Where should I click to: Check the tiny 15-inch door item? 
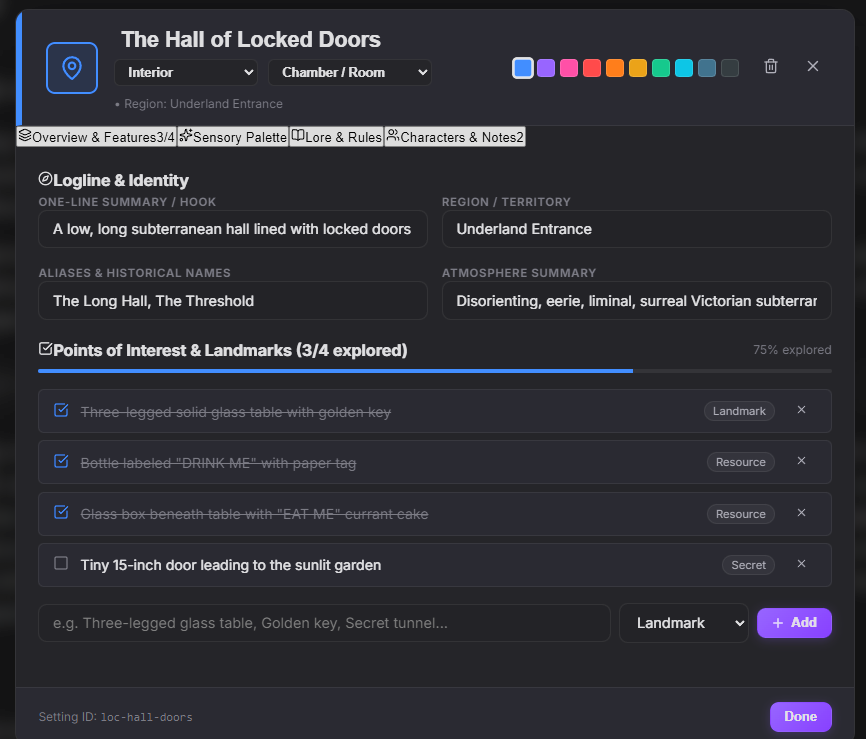click(61, 563)
